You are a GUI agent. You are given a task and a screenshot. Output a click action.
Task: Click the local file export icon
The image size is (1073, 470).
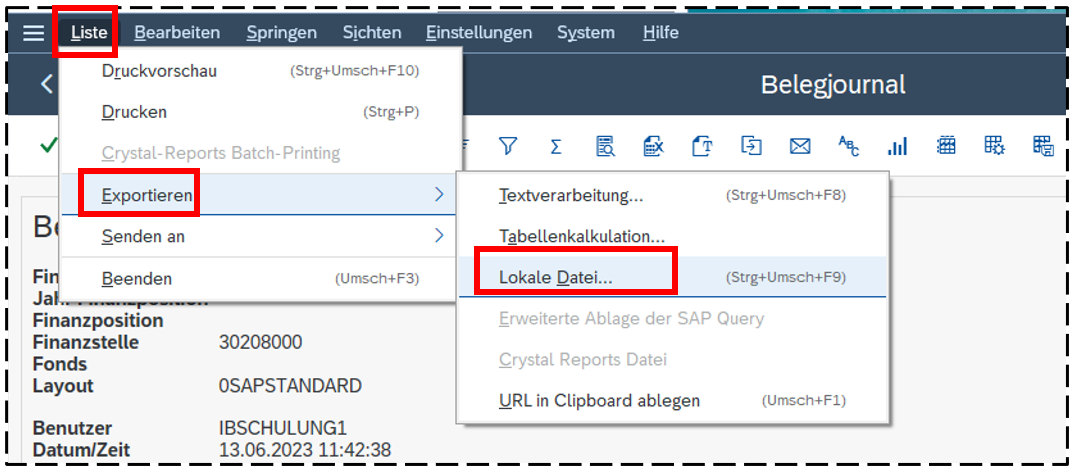[751, 146]
